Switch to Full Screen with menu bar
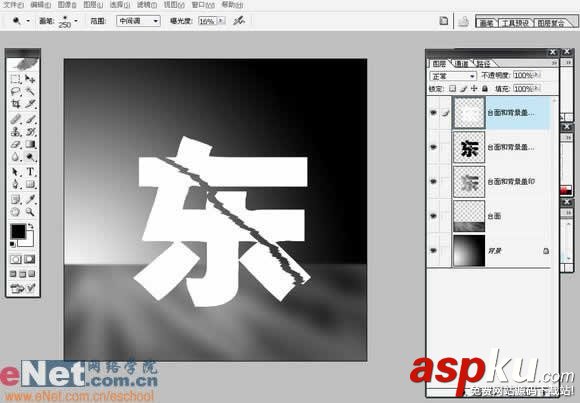 point(22,274)
